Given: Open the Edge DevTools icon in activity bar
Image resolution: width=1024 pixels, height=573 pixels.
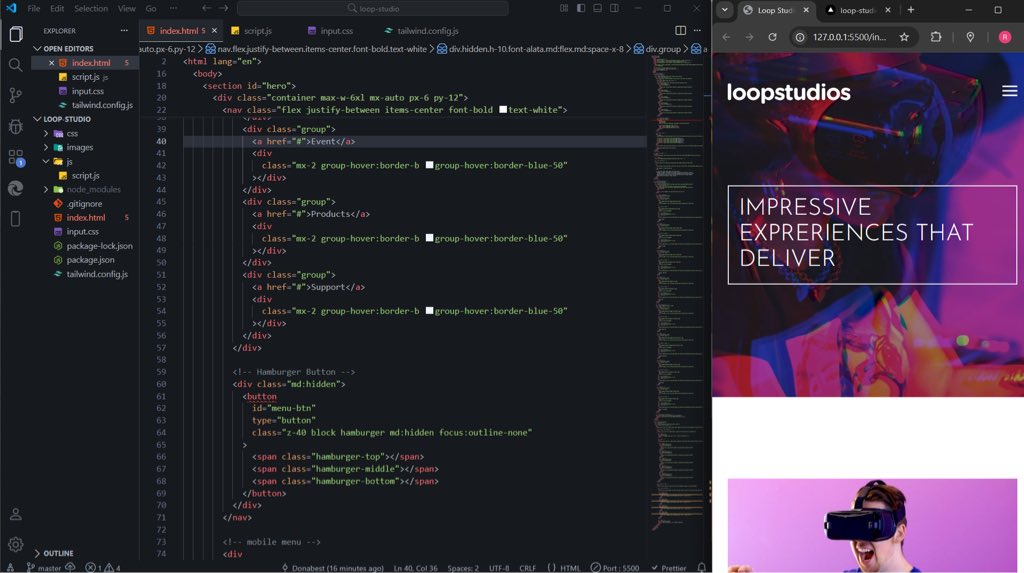Looking at the screenshot, I should pyautogui.click(x=16, y=188).
